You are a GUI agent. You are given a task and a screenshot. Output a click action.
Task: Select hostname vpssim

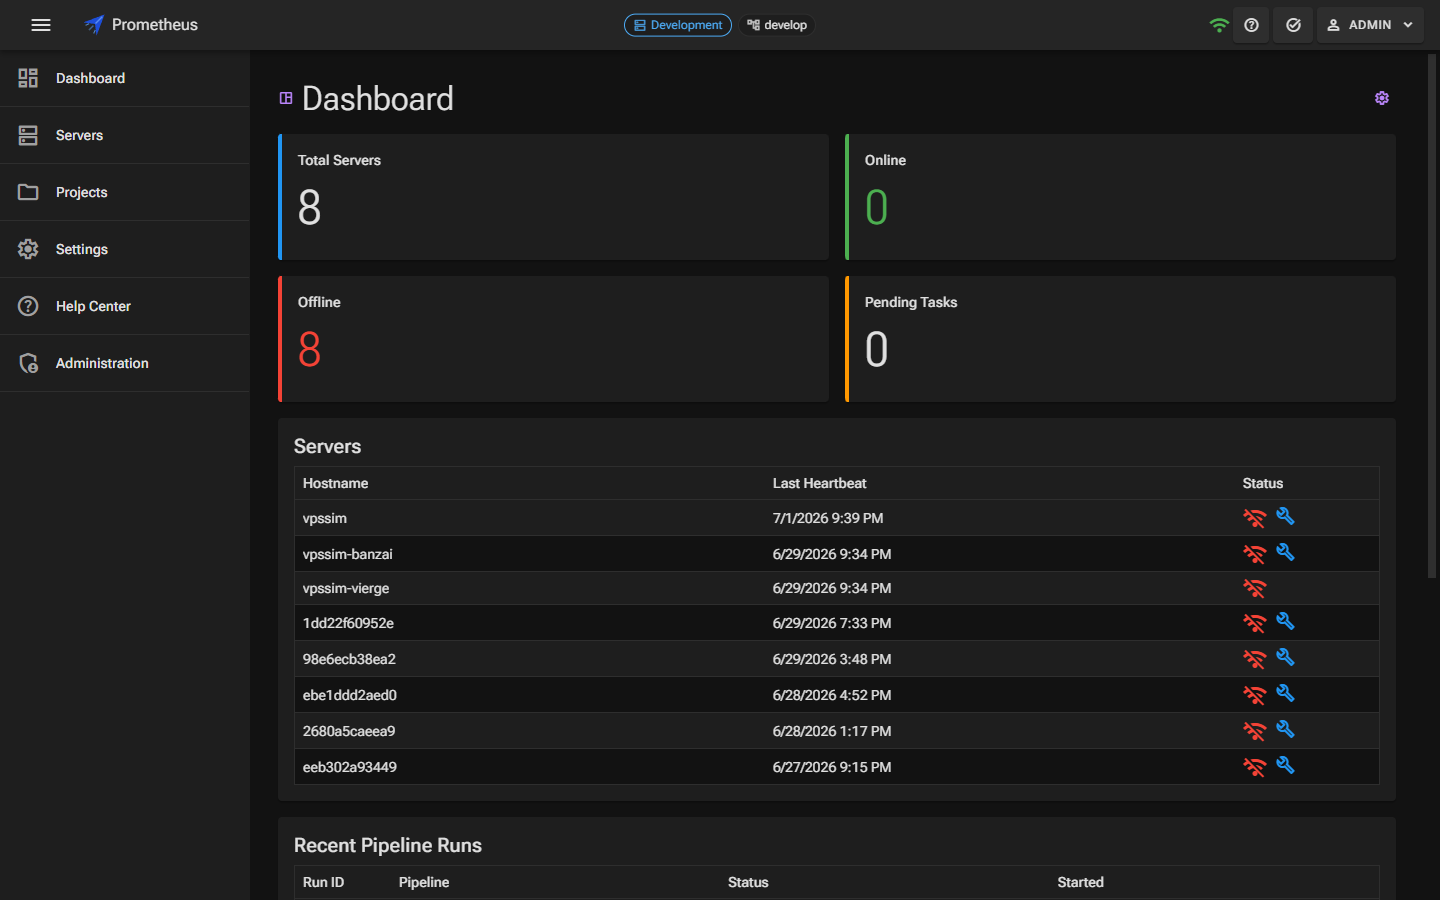click(325, 518)
